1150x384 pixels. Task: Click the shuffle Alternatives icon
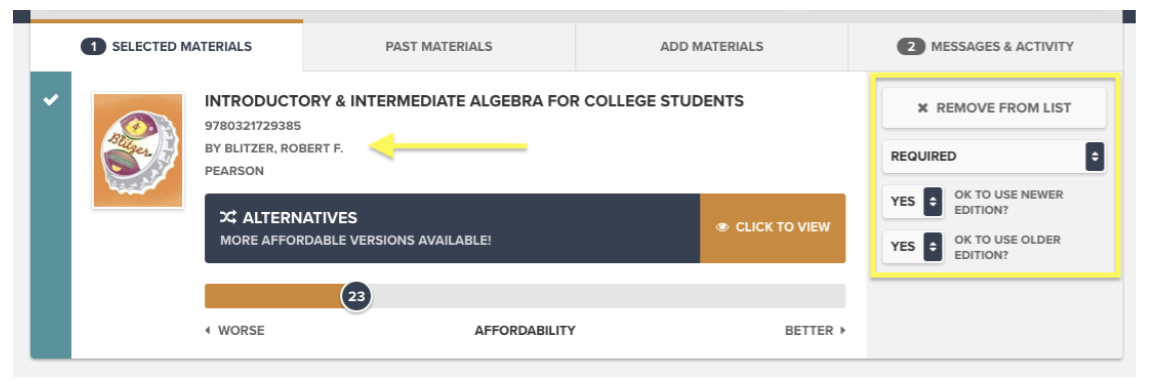[227, 218]
